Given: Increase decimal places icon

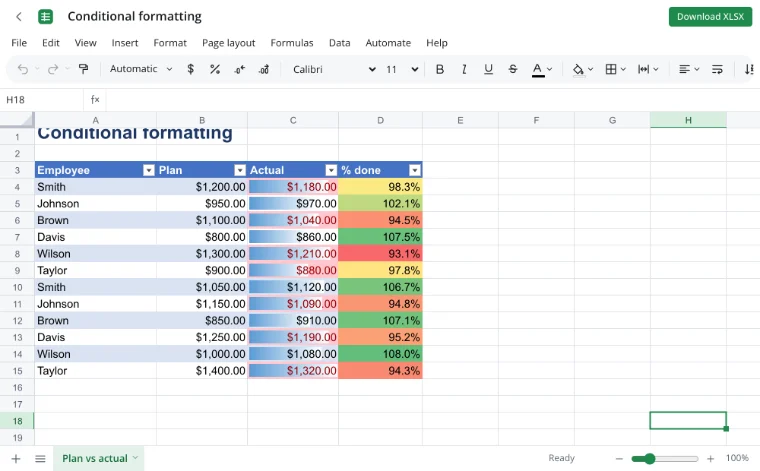Looking at the screenshot, I should 264,70.
